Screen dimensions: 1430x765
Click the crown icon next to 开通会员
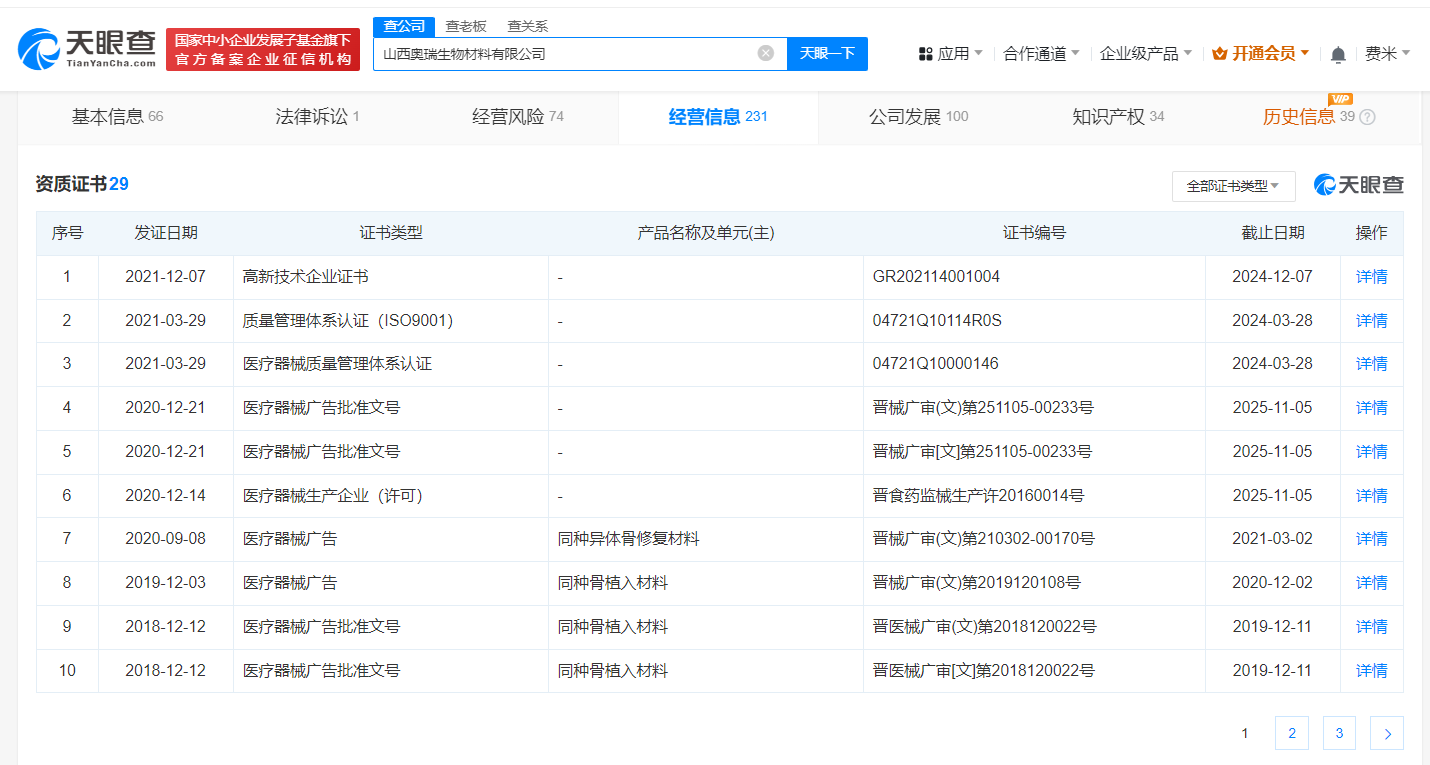point(1220,53)
